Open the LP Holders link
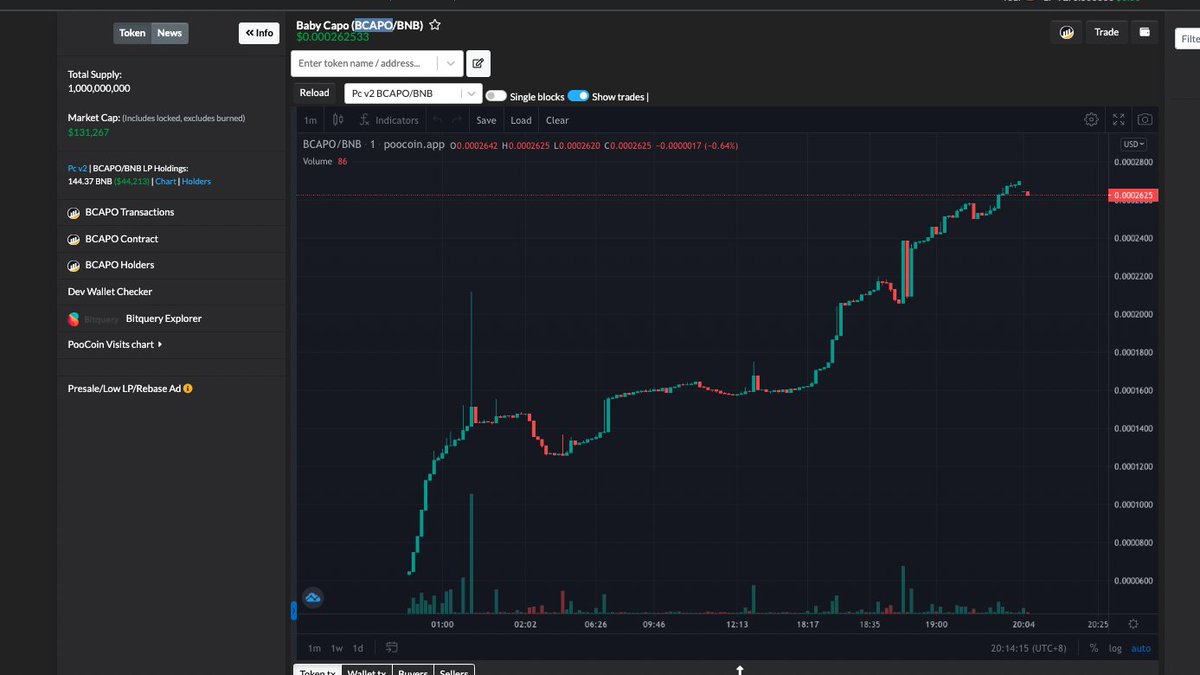 [196, 182]
